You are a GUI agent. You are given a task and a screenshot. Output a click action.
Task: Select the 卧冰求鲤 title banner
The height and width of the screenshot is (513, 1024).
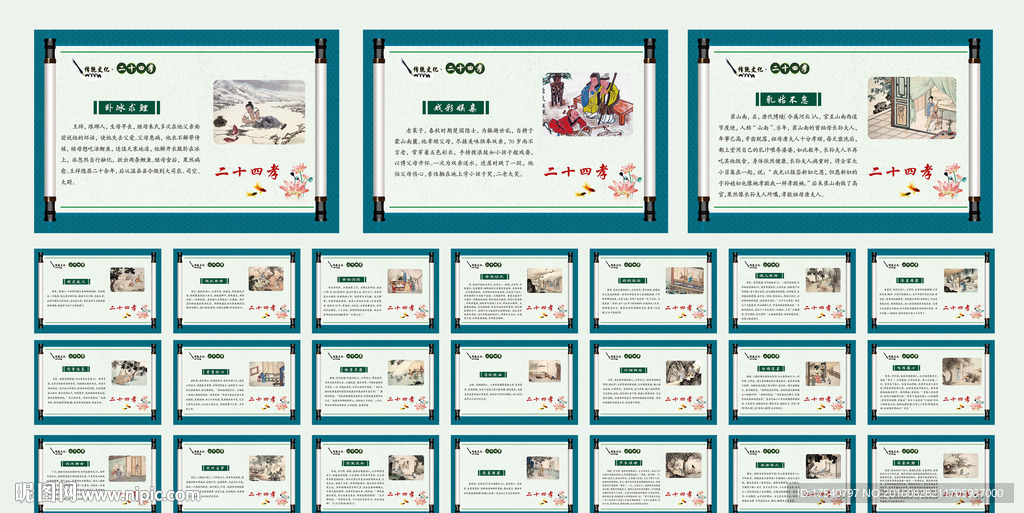[x=127, y=108]
